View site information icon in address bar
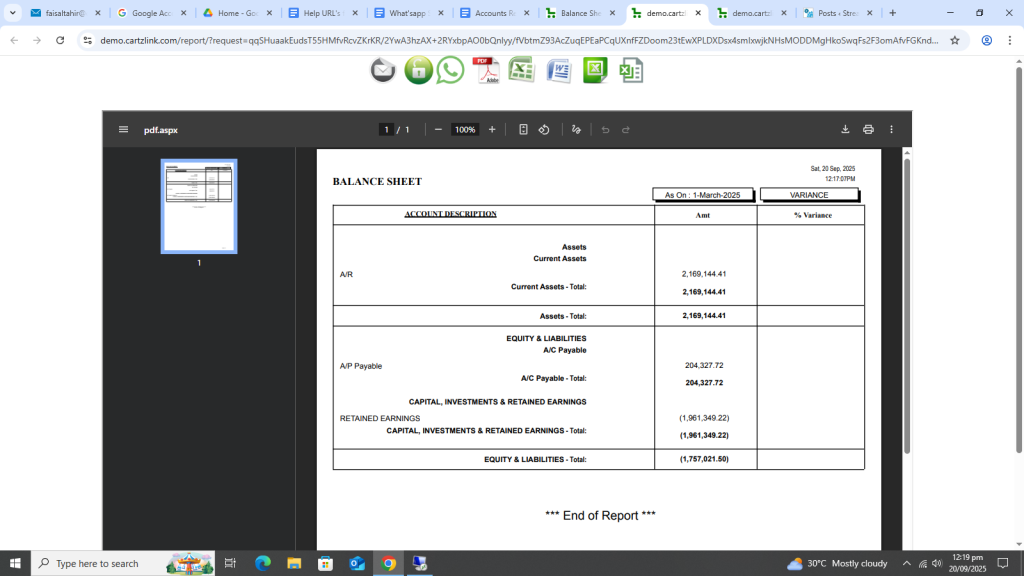 point(88,40)
